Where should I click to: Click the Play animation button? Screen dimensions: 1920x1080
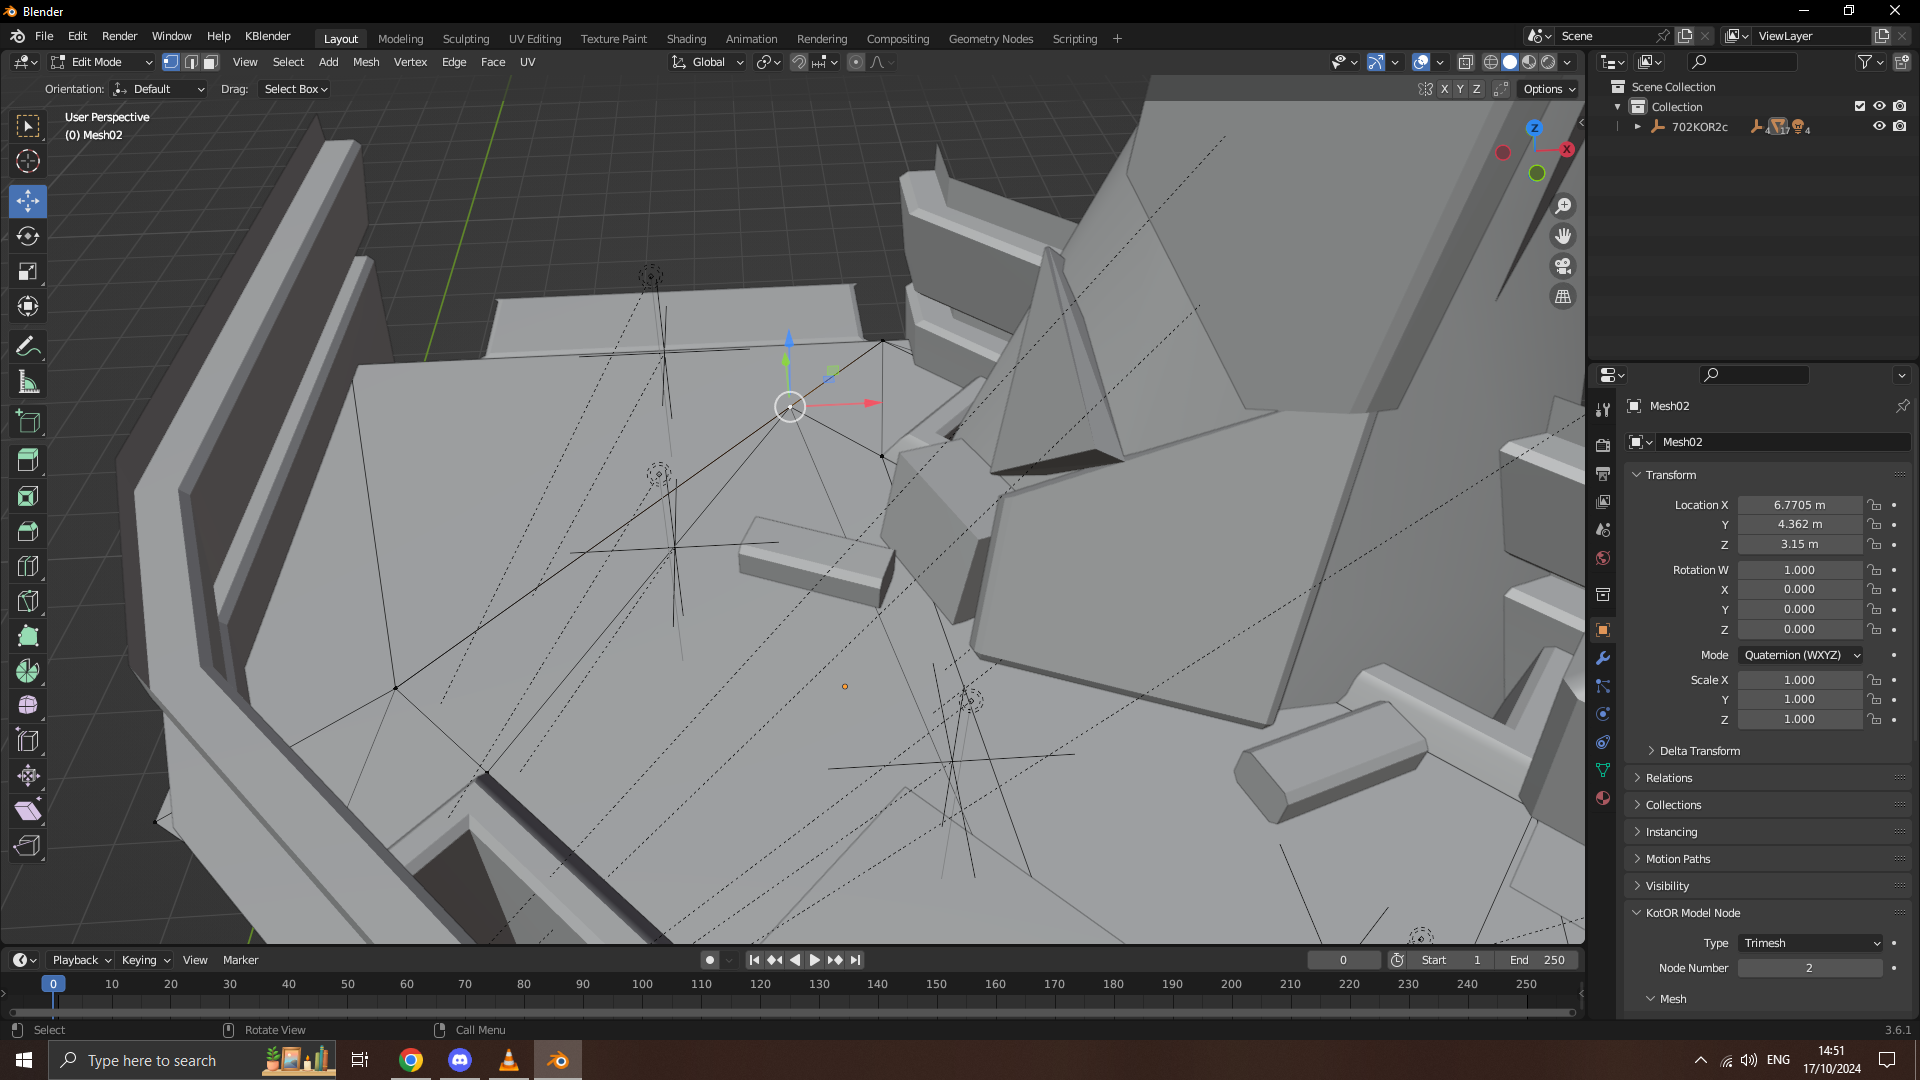814,960
